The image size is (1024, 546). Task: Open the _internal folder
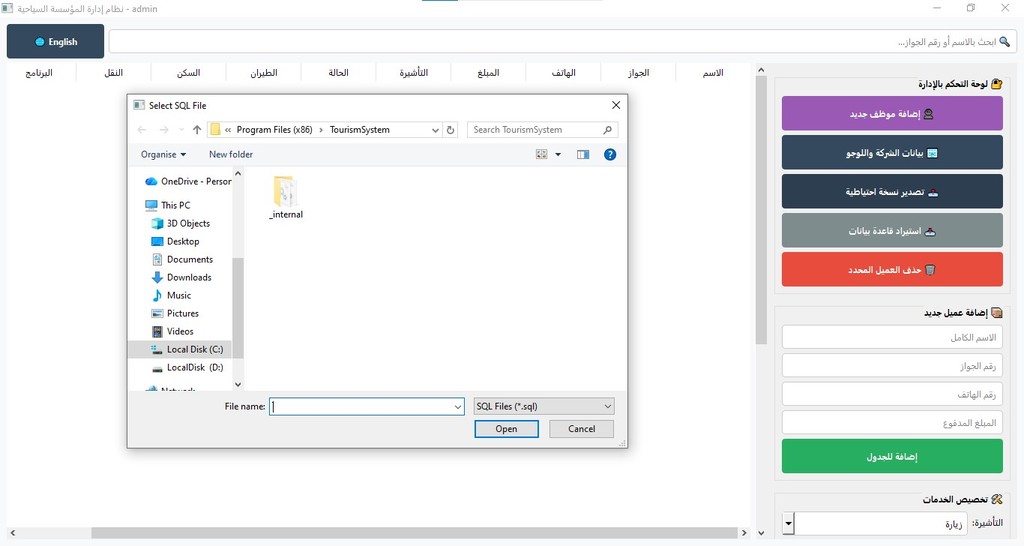coord(285,196)
